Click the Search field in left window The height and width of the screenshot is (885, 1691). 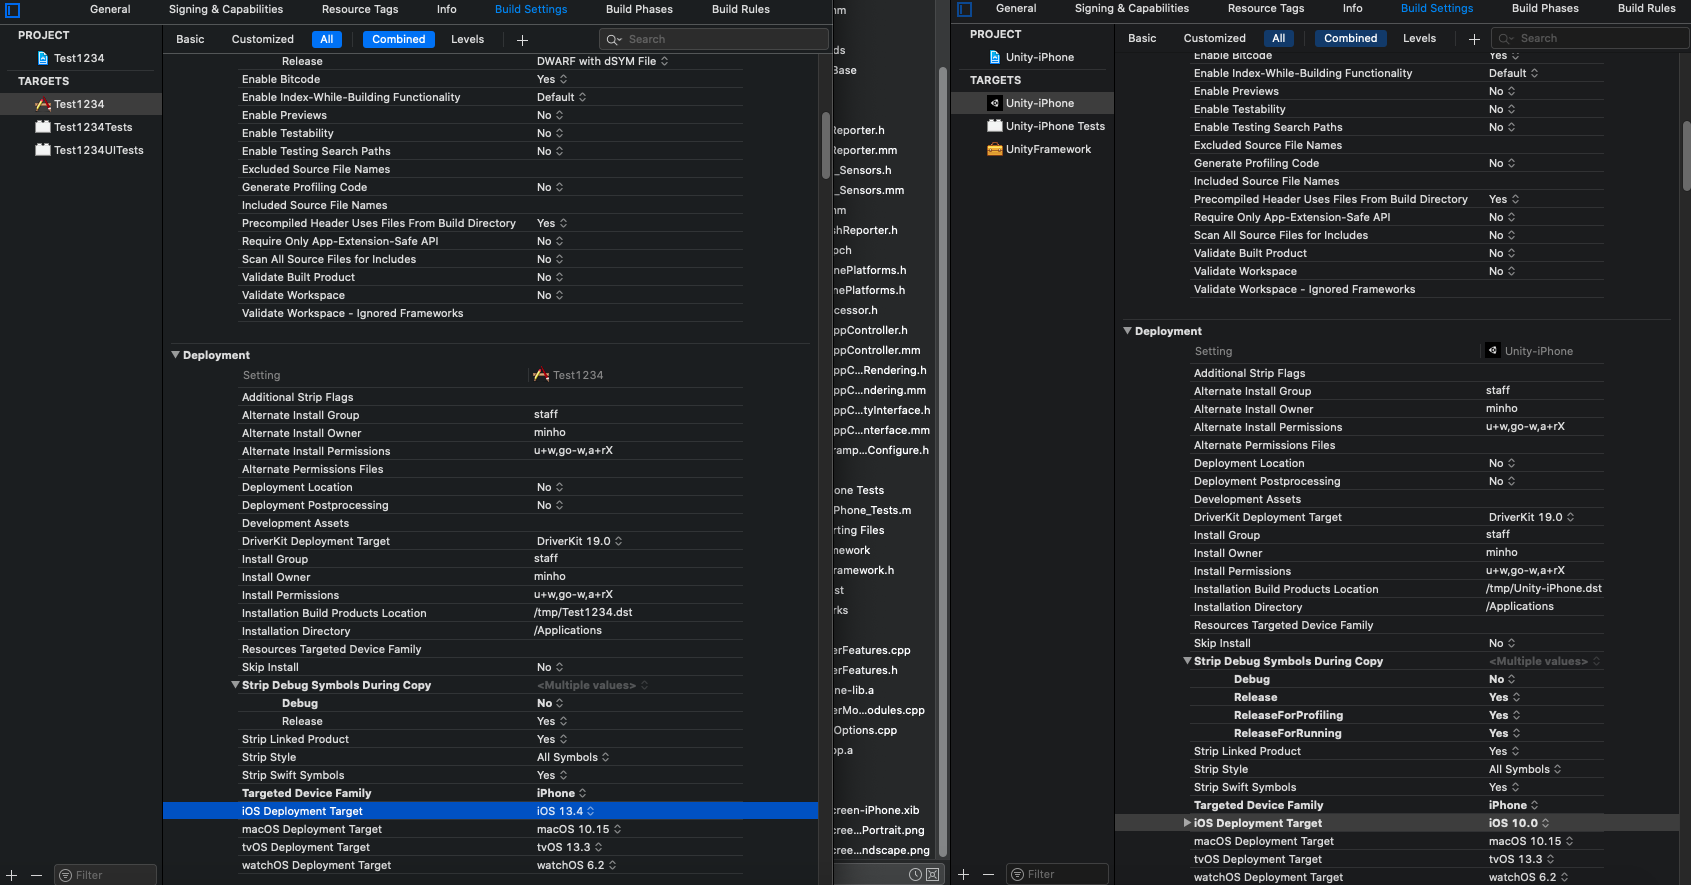(x=713, y=39)
